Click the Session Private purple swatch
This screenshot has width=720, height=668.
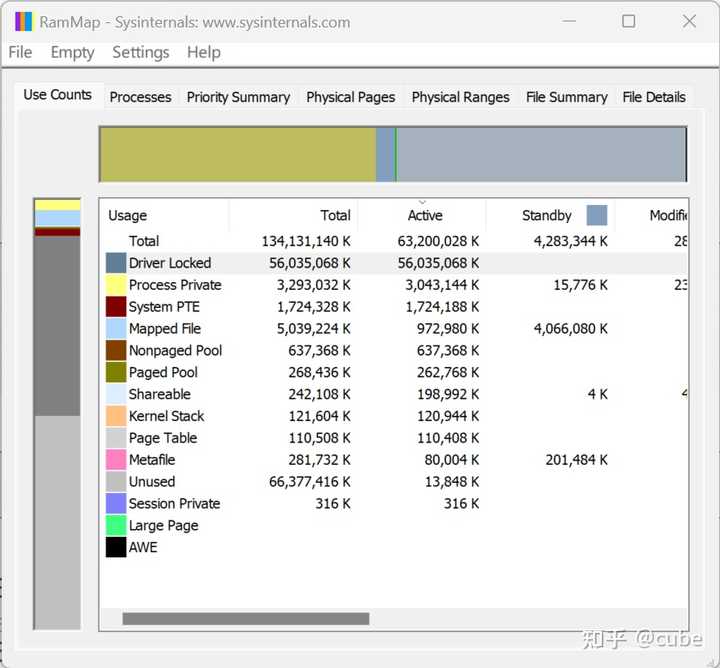coord(116,504)
